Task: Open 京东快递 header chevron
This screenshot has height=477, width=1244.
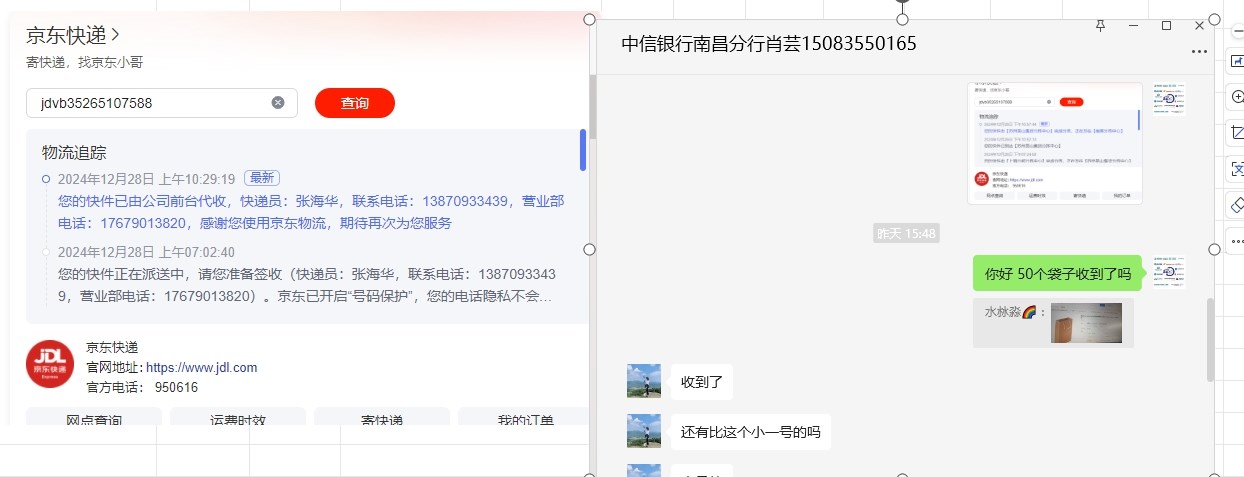Action: point(116,35)
